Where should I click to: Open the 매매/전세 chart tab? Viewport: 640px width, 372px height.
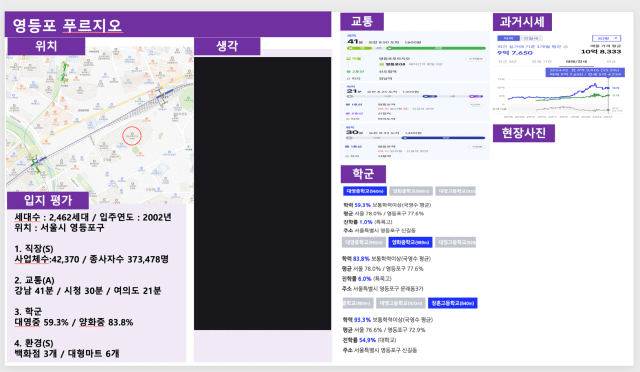(x=576, y=62)
